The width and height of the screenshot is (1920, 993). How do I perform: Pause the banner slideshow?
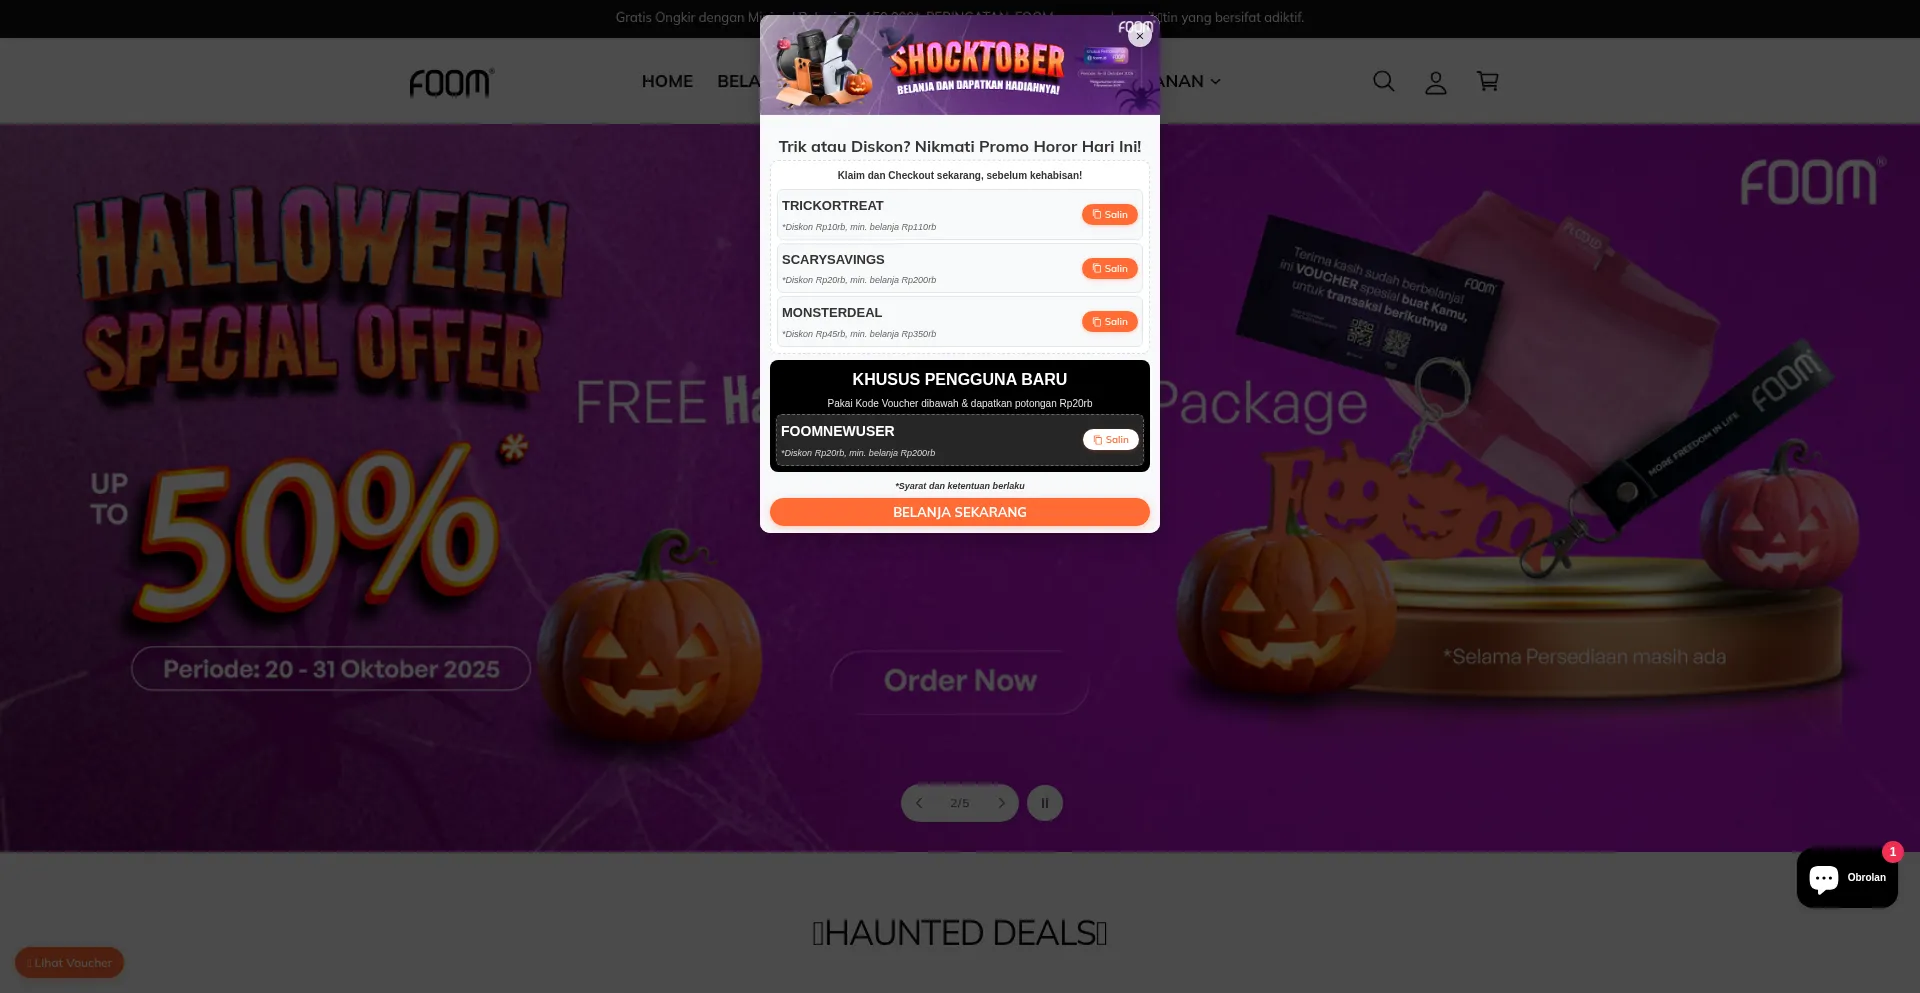click(x=1045, y=803)
